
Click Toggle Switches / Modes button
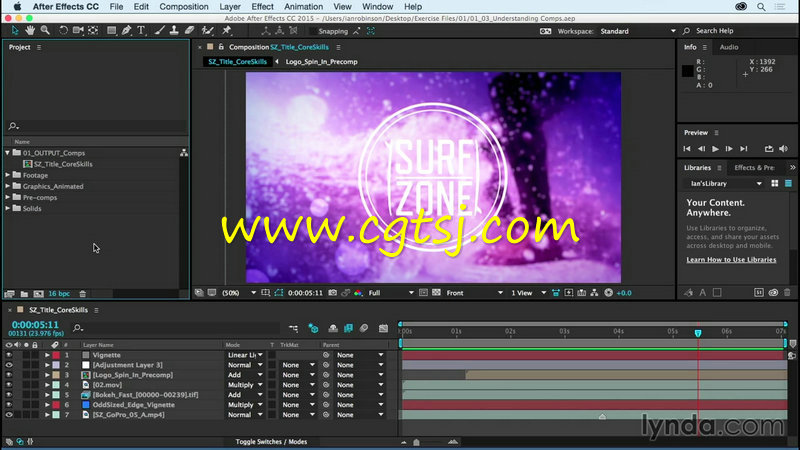click(271, 442)
